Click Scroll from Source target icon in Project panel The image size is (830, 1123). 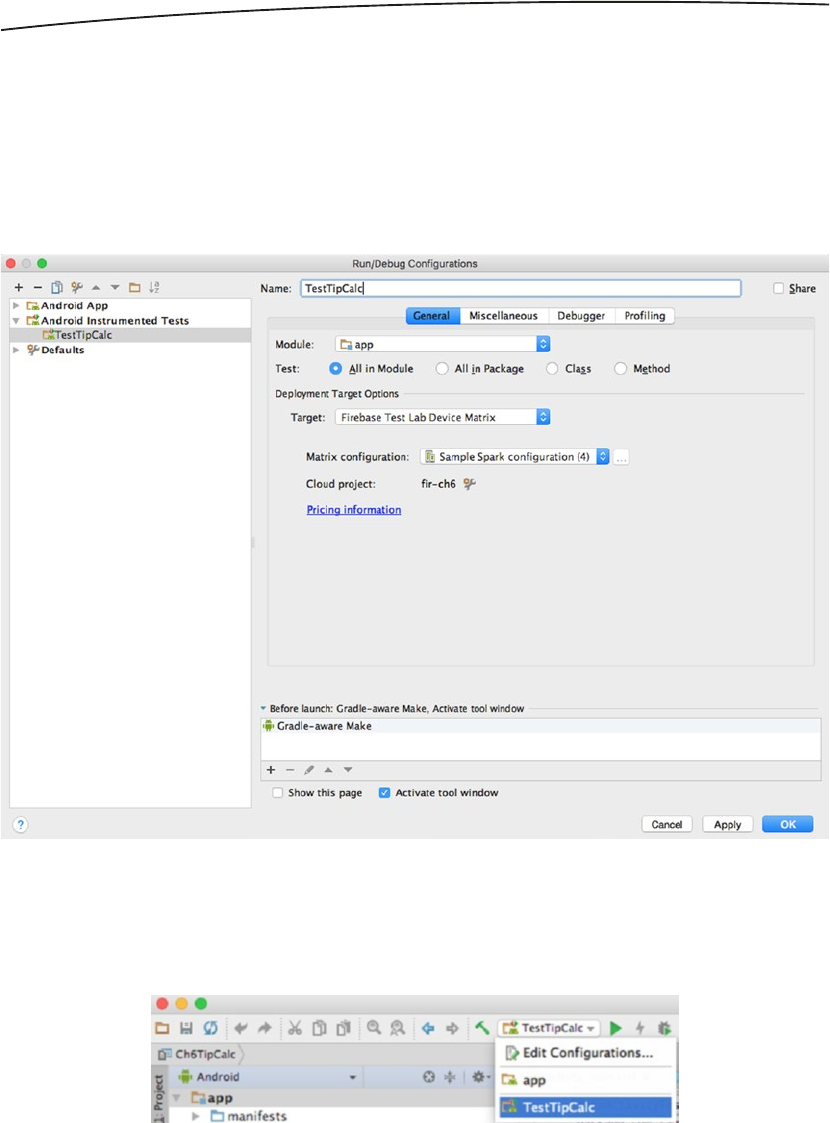click(429, 1077)
